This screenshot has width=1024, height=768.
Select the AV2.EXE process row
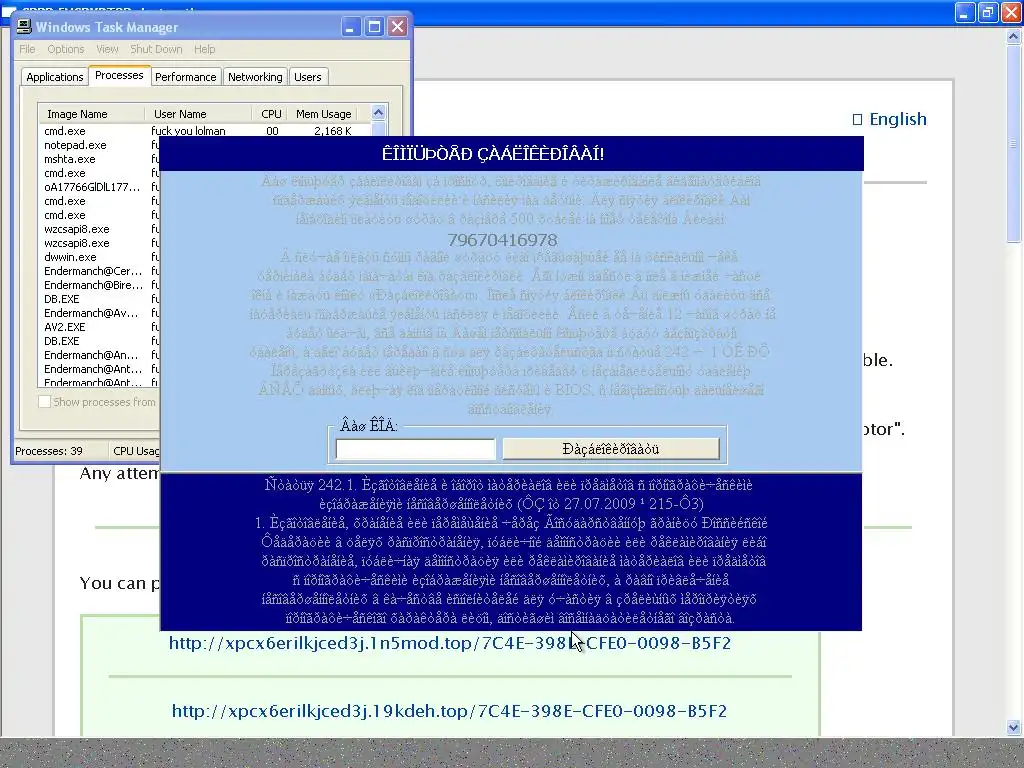[x=99, y=327]
